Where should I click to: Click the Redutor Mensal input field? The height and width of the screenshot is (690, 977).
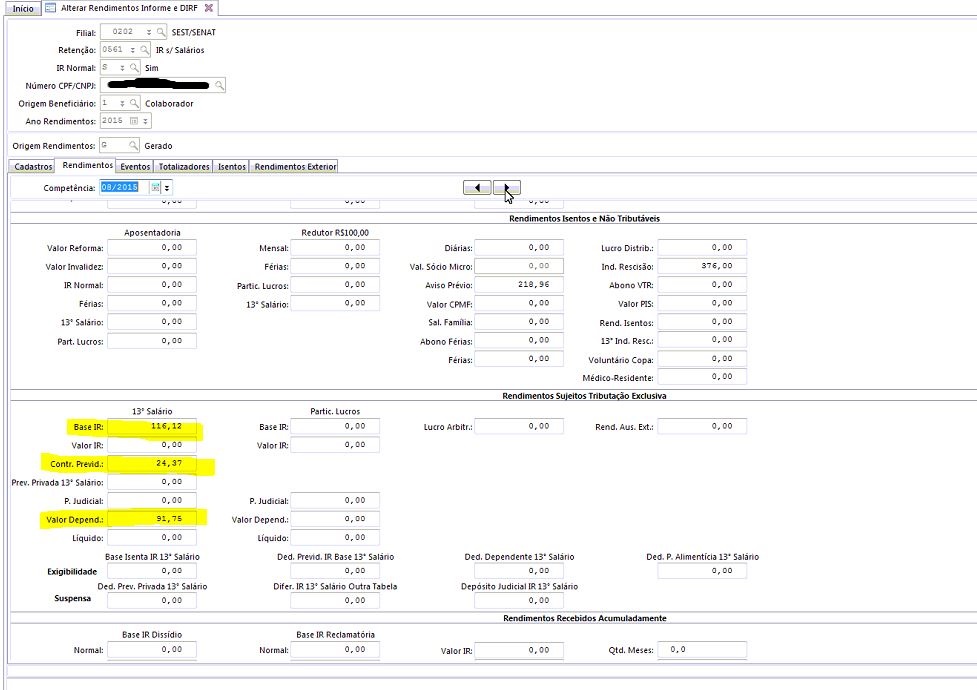(x=335, y=247)
